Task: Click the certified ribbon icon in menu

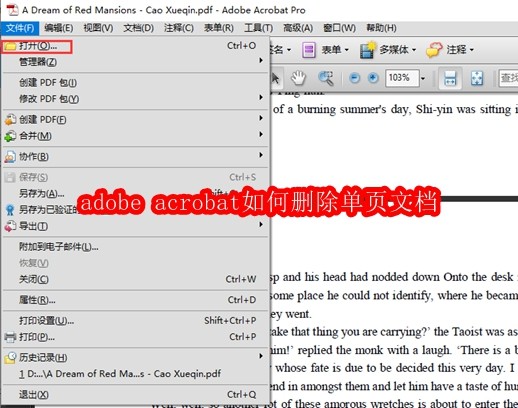Action: [x=10, y=210]
